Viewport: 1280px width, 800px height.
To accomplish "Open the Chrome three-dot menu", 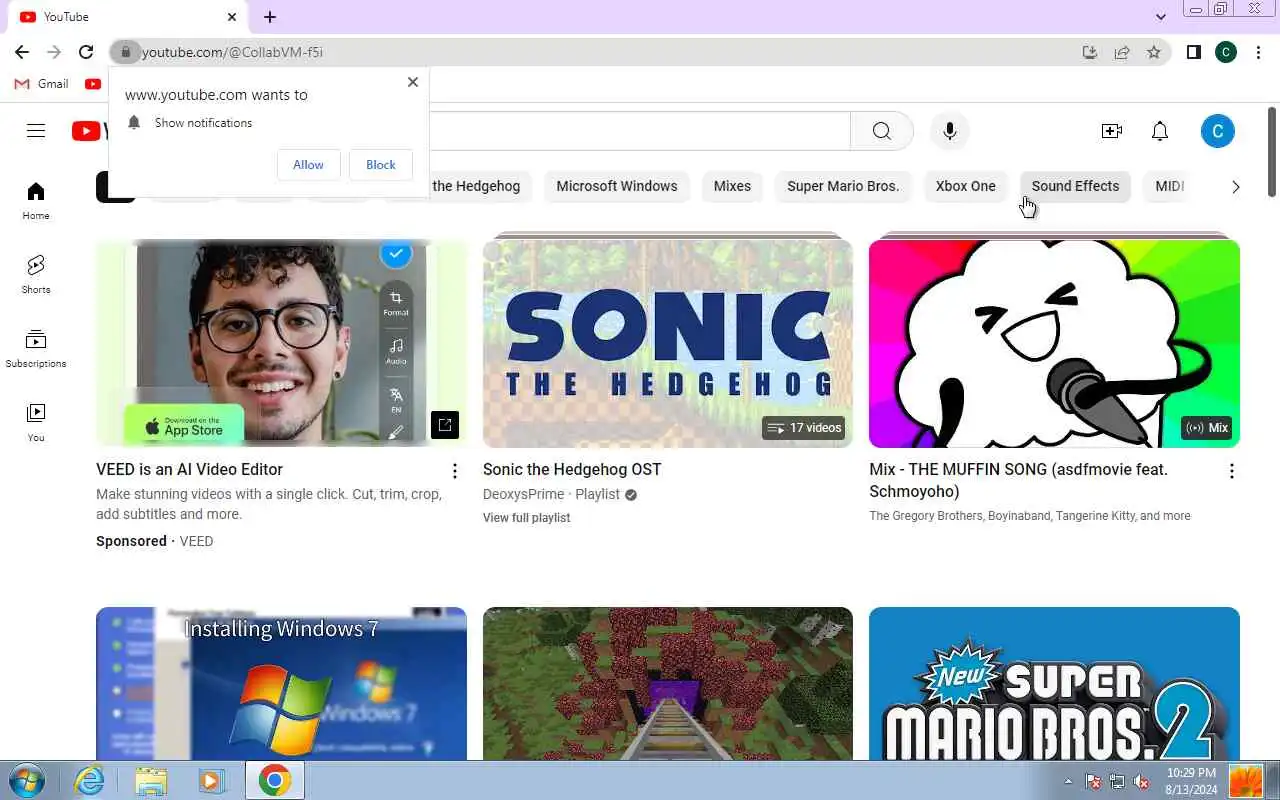I will 1258,52.
